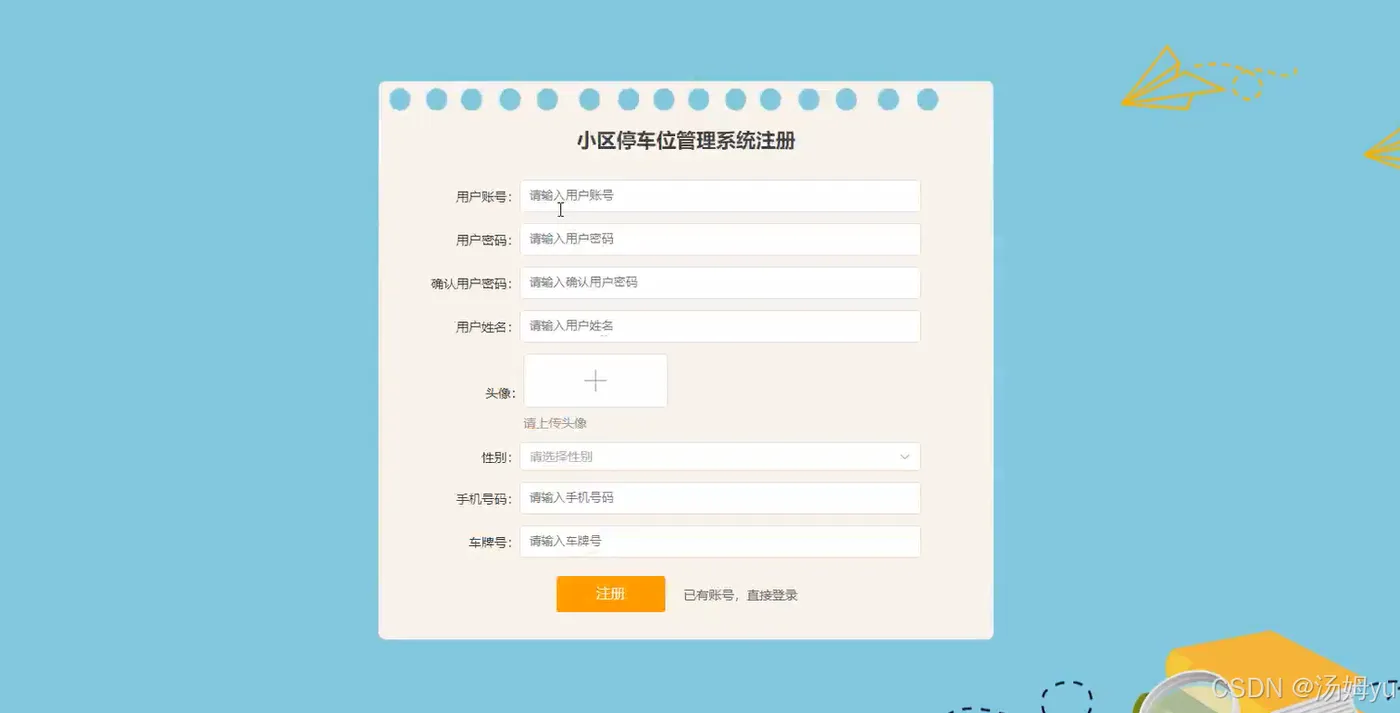
Task: Click the 用户姓名 text field
Action: pyautogui.click(x=720, y=326)
